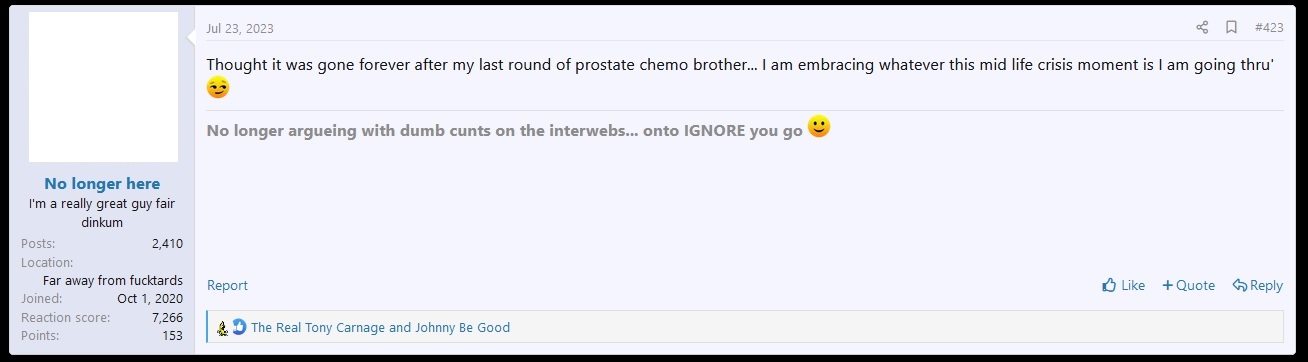This screenshot has height=362, width=1308.
Task: Click the 'Far away from fucktards' location
Action: pos(113,281)
